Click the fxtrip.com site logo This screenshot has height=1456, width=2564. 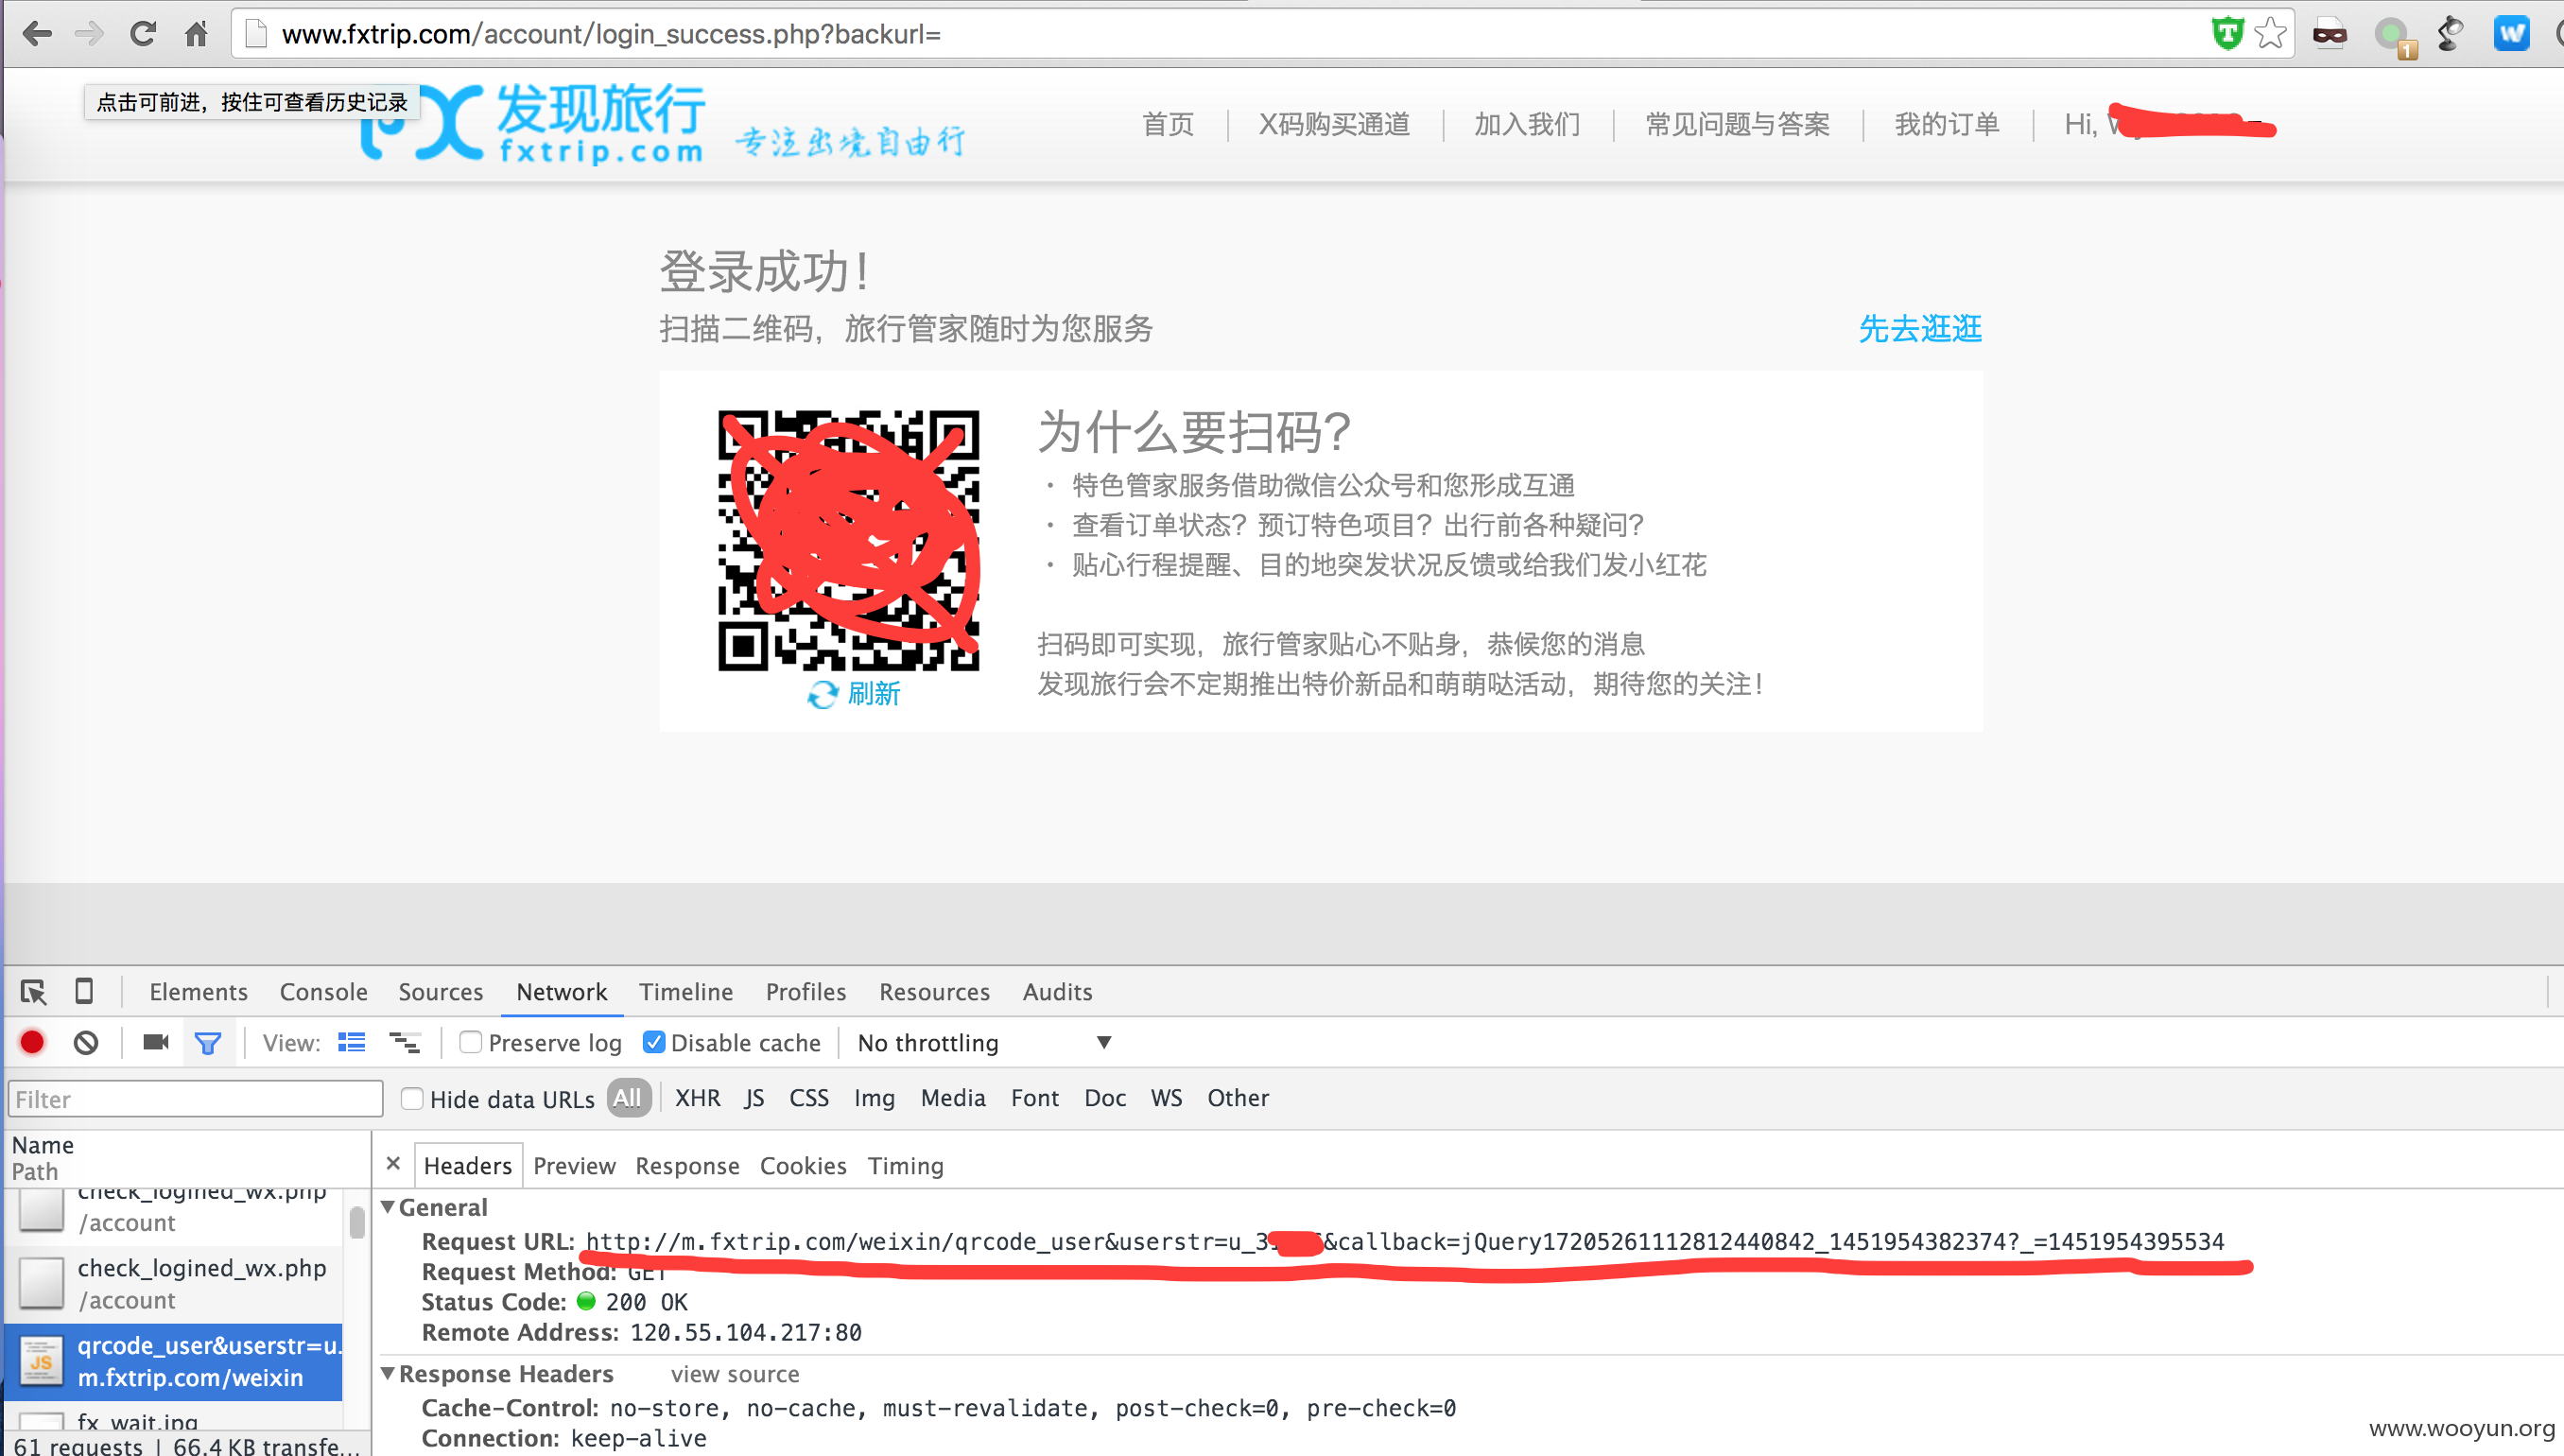(532, 124)
